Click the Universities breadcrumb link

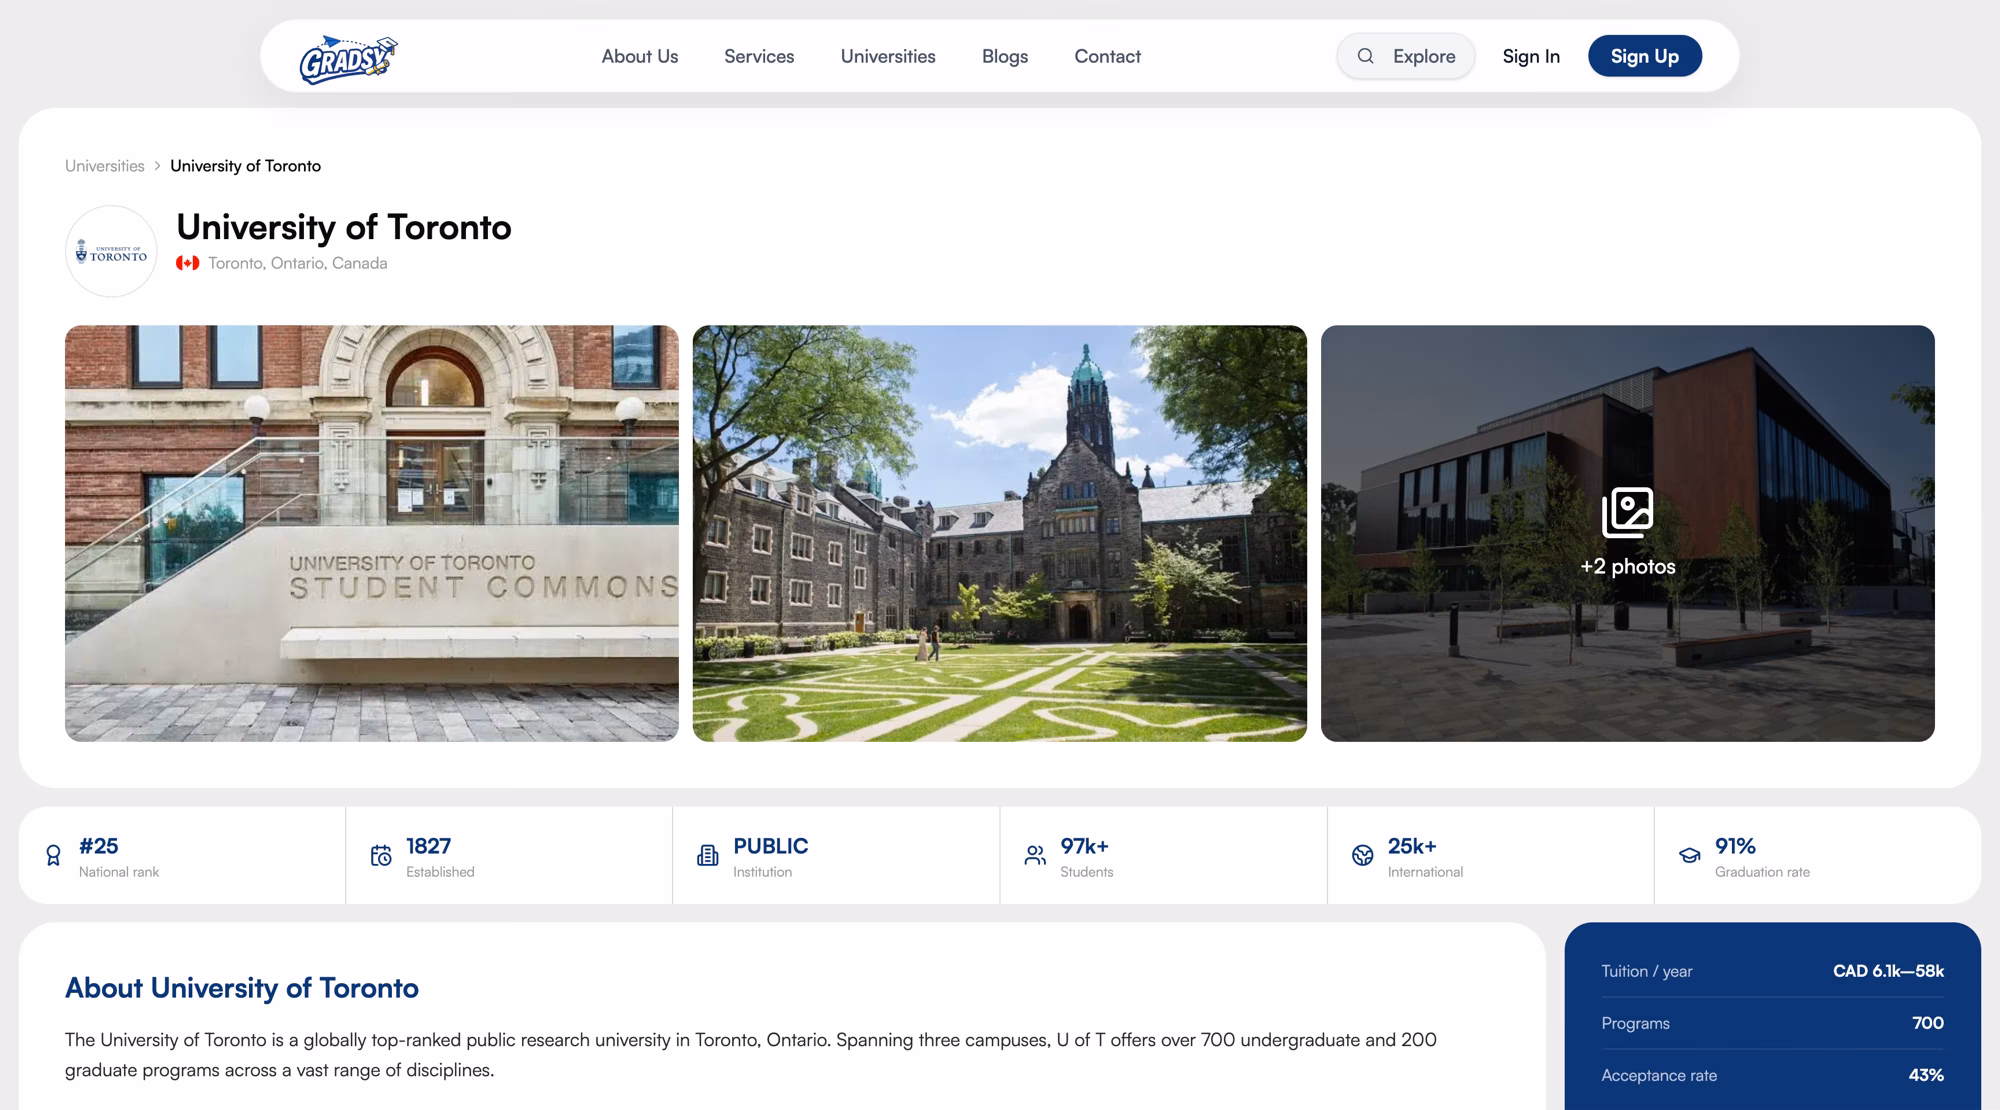[105, 166]
